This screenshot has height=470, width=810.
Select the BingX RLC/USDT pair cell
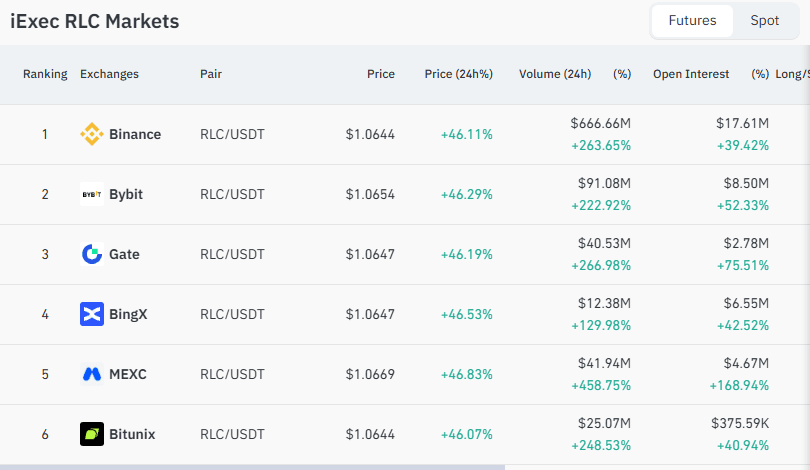click(x=232, y=314)
